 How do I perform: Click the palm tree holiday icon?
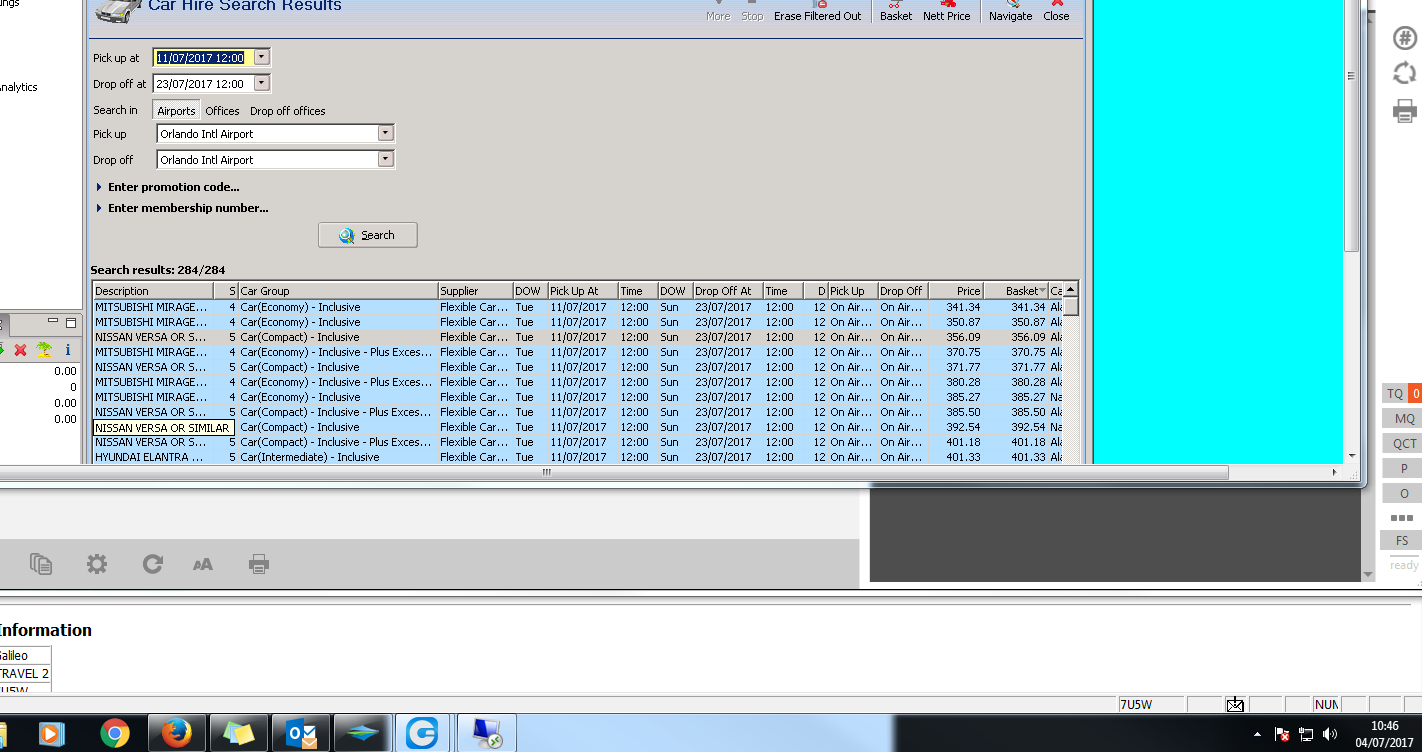point(45,349)
